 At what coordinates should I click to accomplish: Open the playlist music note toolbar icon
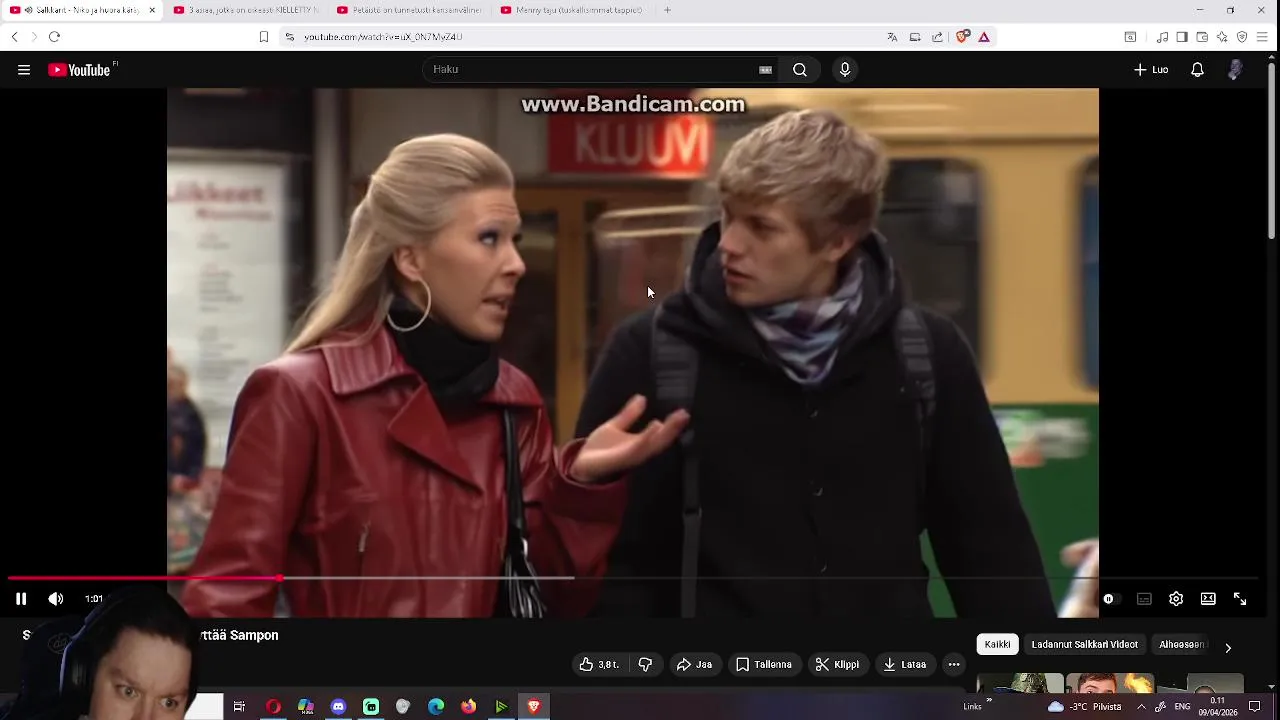[x=1162, y=37]
